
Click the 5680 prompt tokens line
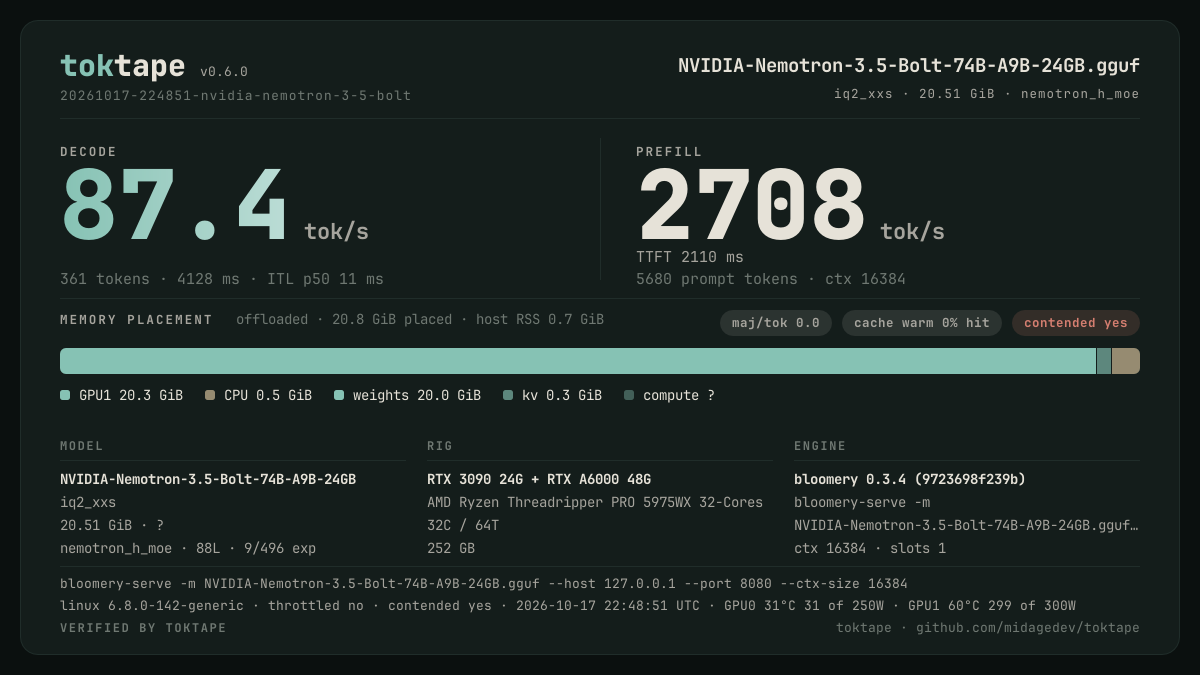click(x=771, y=279)
